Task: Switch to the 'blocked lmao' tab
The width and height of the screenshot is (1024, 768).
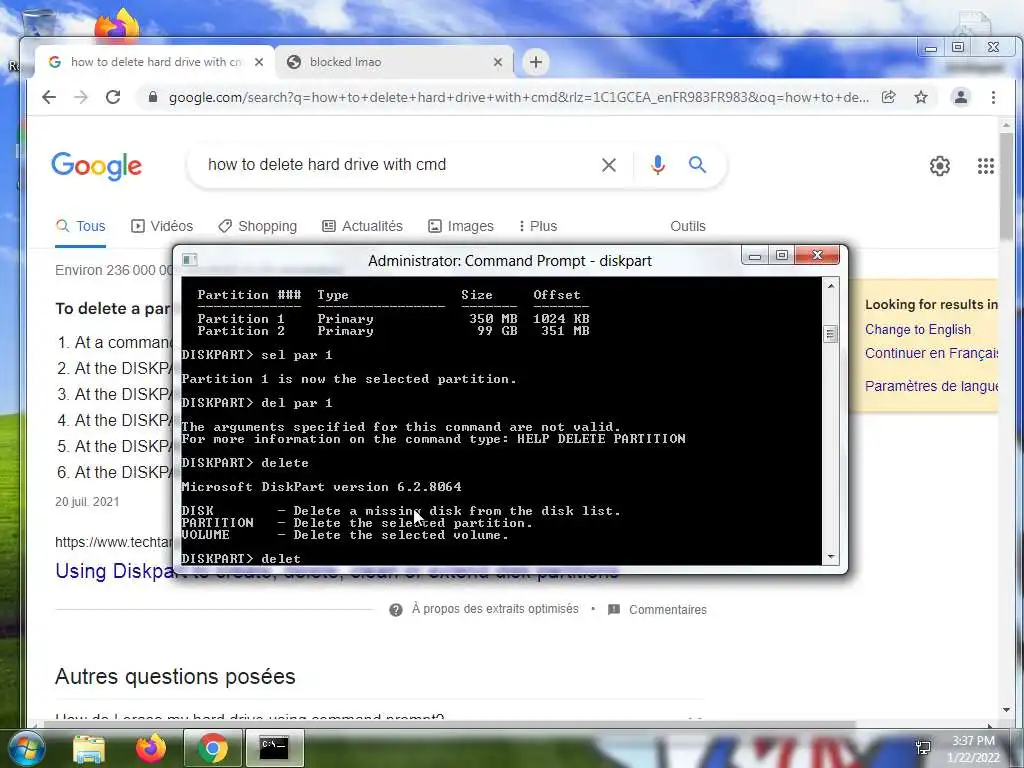Action: [394, 62]
